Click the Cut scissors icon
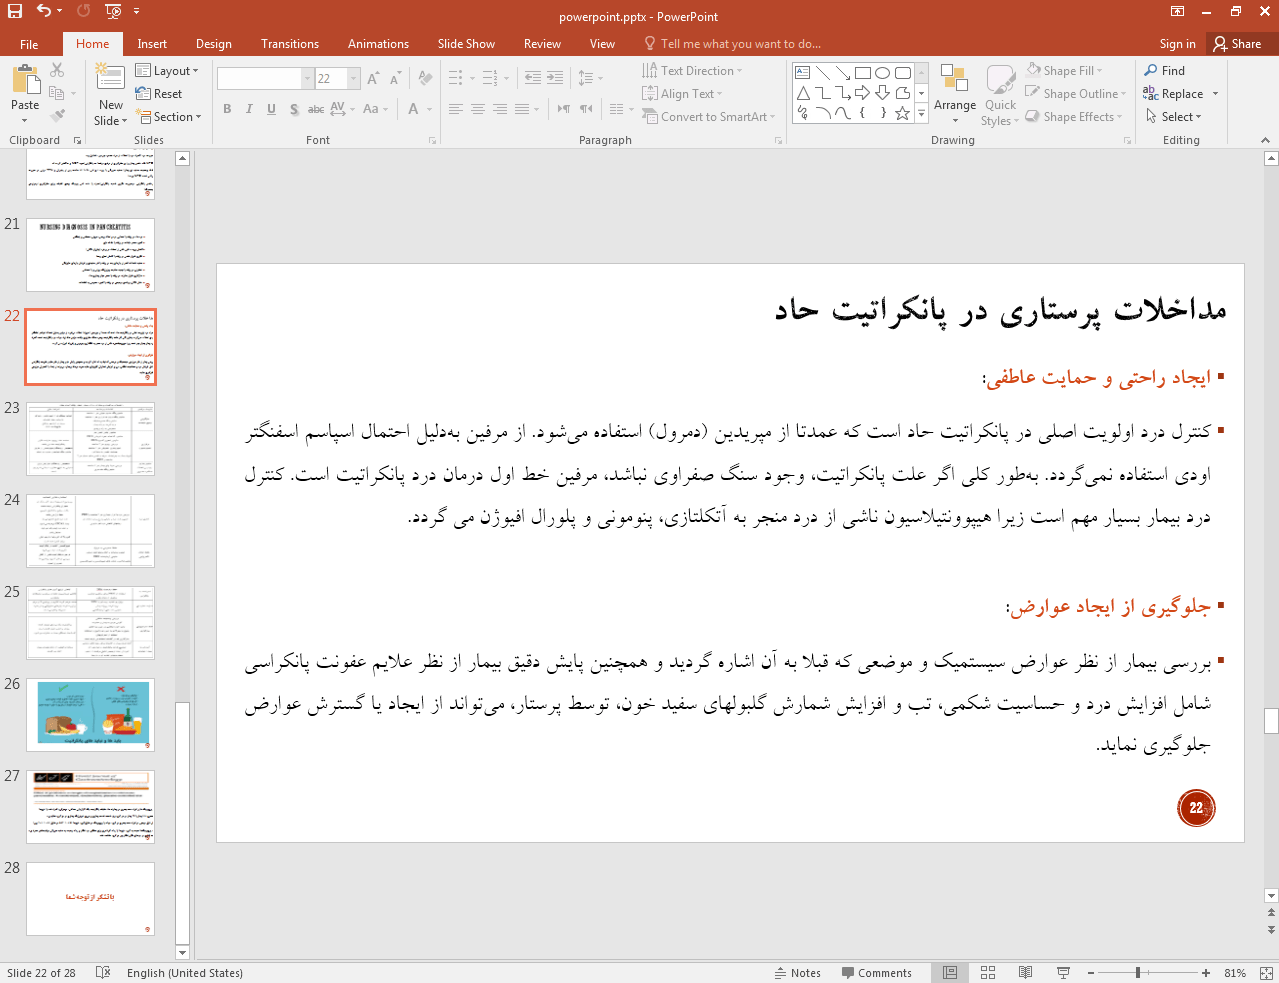The height and width of the screenshot is (983, 1279). pos(57,70)
